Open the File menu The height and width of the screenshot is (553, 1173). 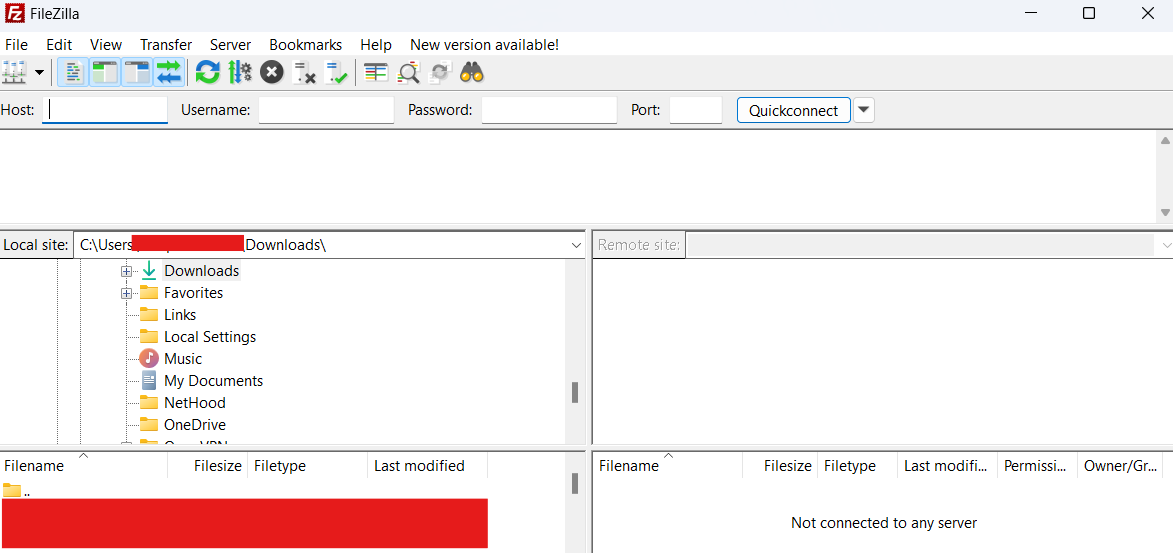click(16, 45)
